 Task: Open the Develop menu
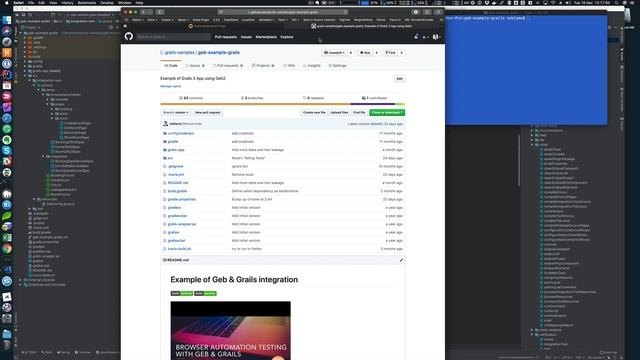(107, 2)
